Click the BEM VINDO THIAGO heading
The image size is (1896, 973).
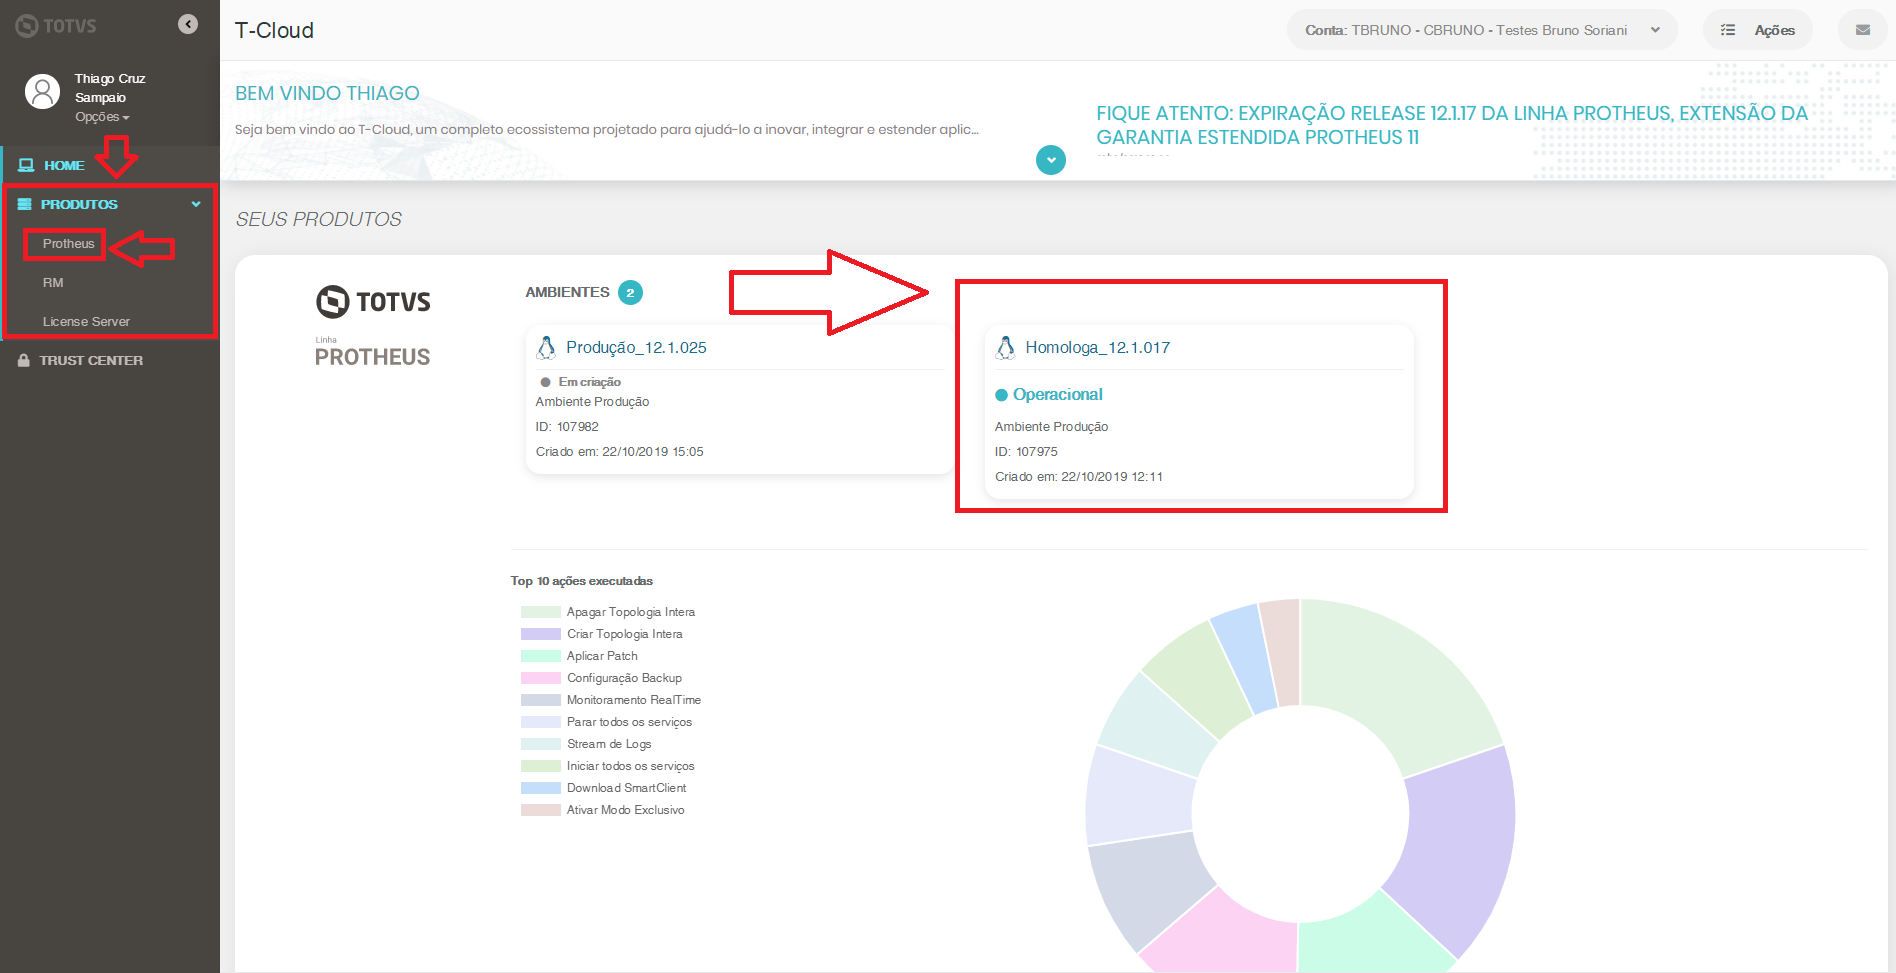pyautogui.click(x=327, y=93)
